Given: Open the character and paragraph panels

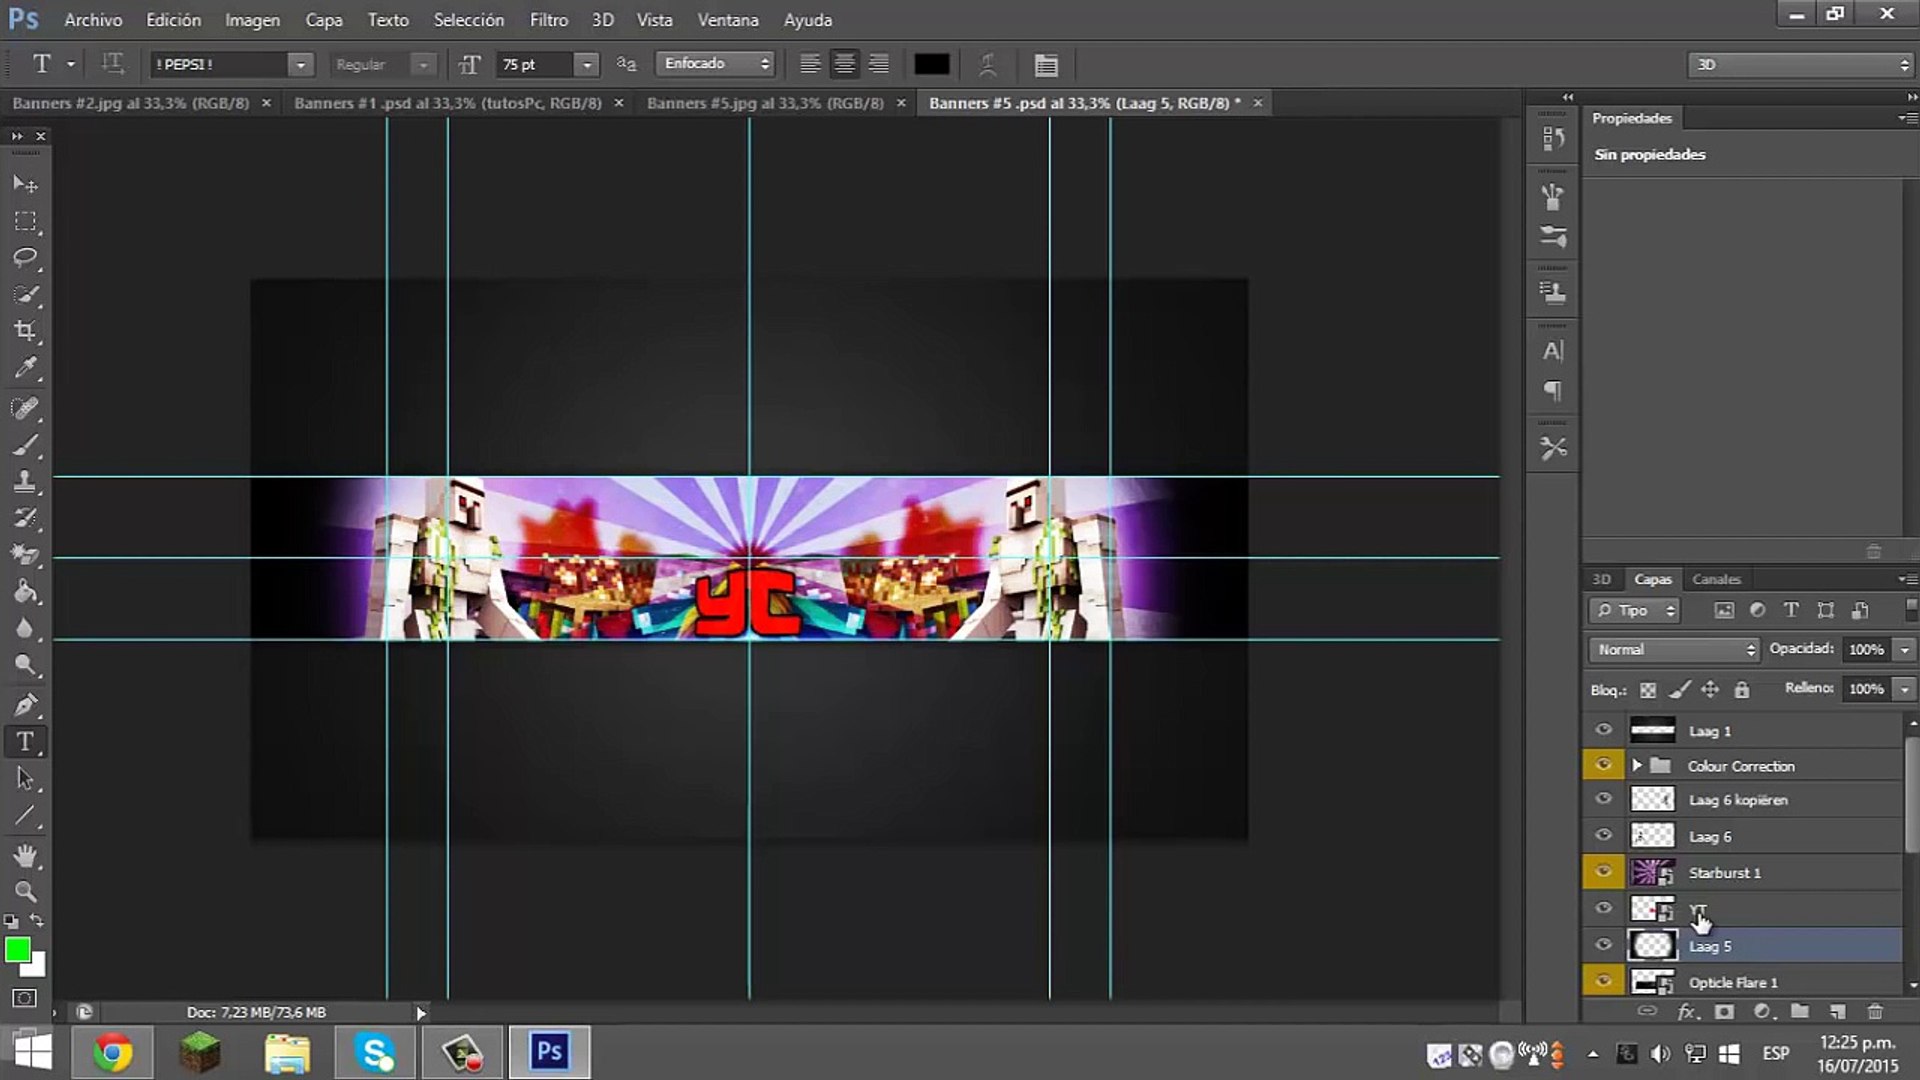Looking at the screenshot, I should click(x=1046, y=65).
